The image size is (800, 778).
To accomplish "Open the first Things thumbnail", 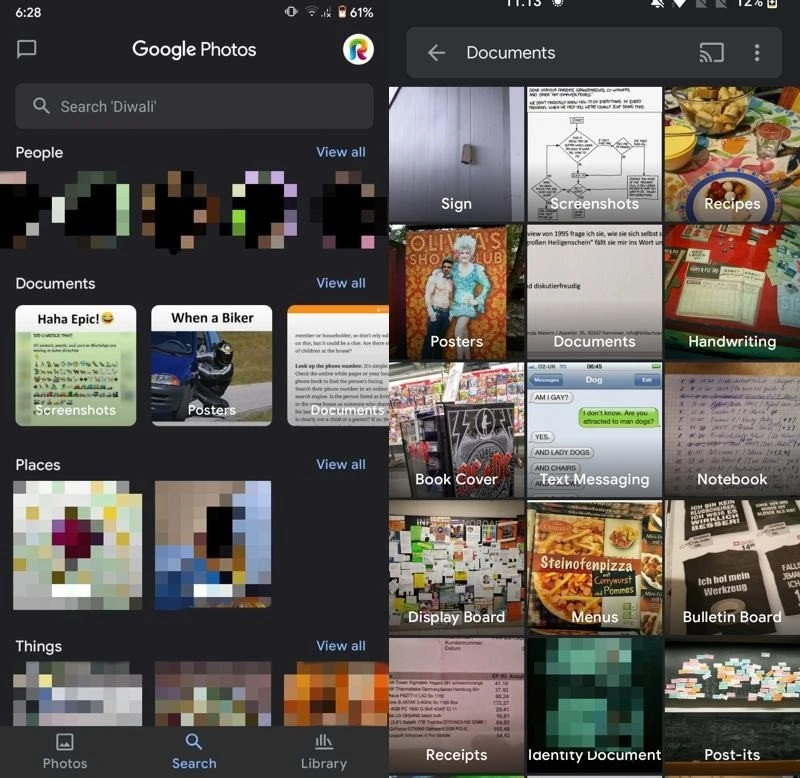I will [x=78, y=694].
